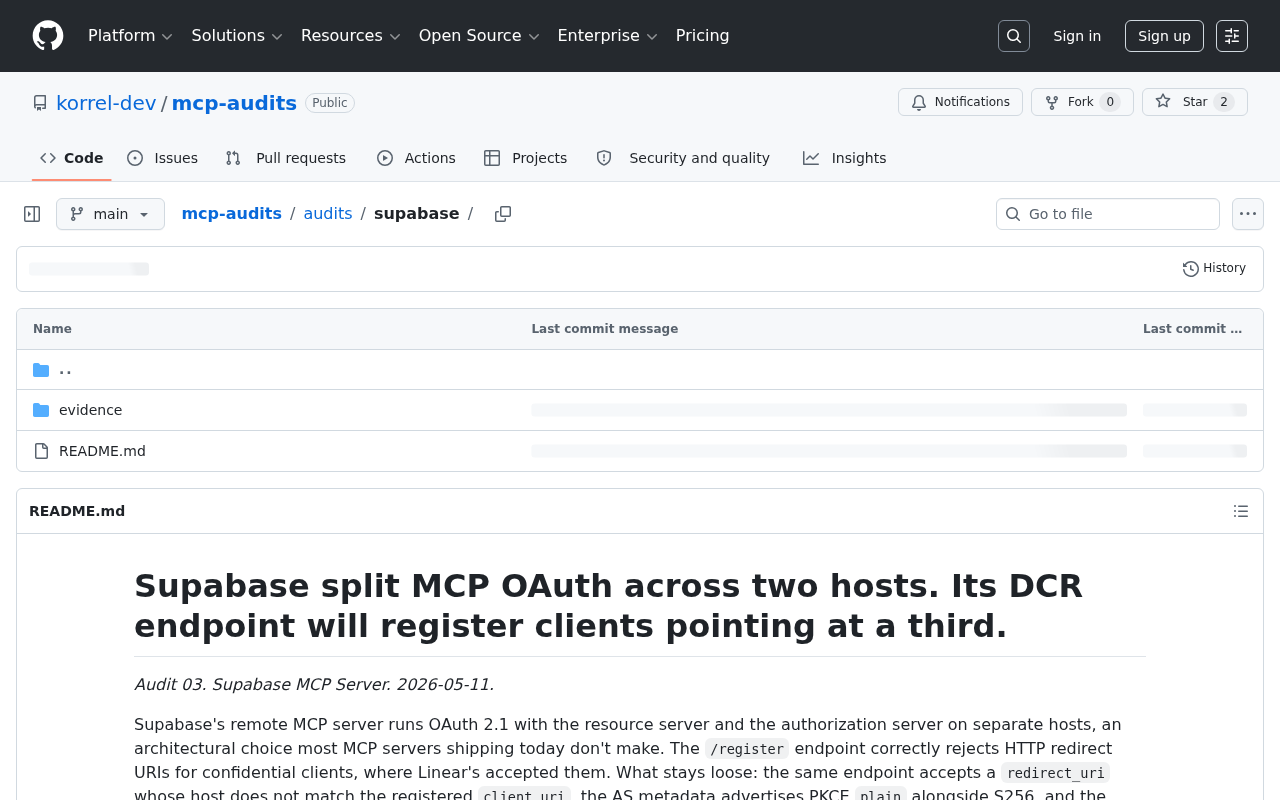Focus the Go to file search field
Screen dimensions: 1280x800
[1108, 214]
